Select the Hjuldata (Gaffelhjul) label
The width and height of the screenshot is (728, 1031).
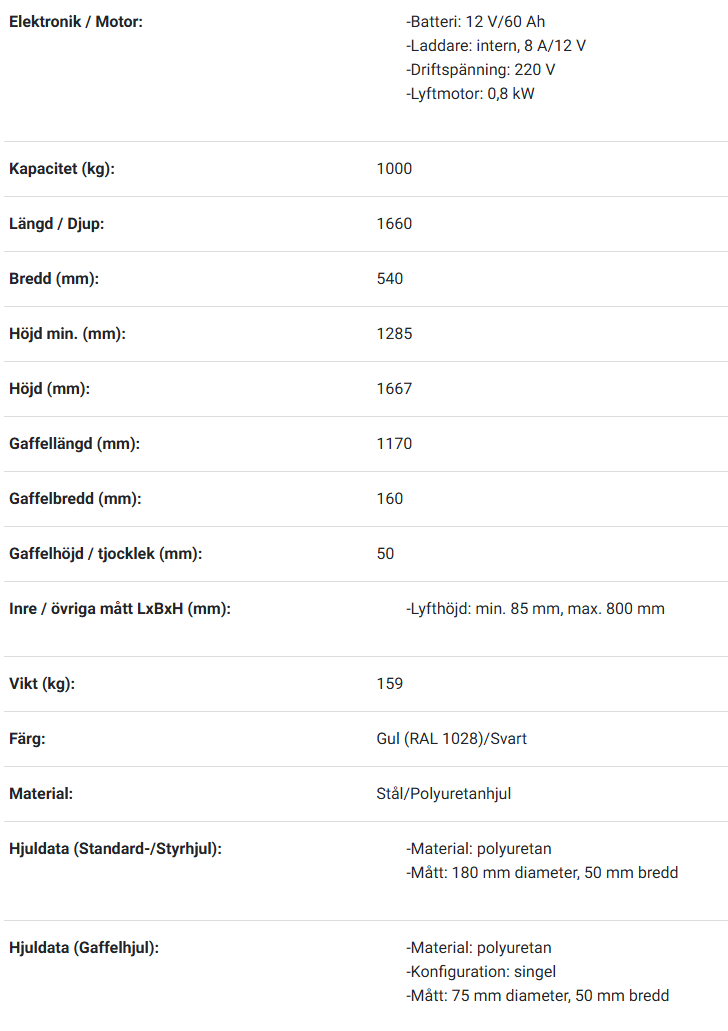point(84,948)
